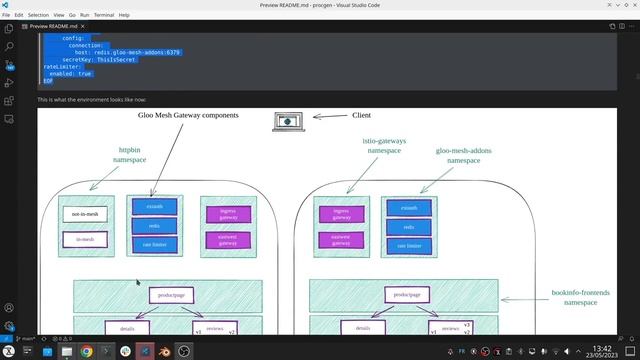Open the network Wi-Fi tray icon
The image size is (640, 360).
point(556,351)
